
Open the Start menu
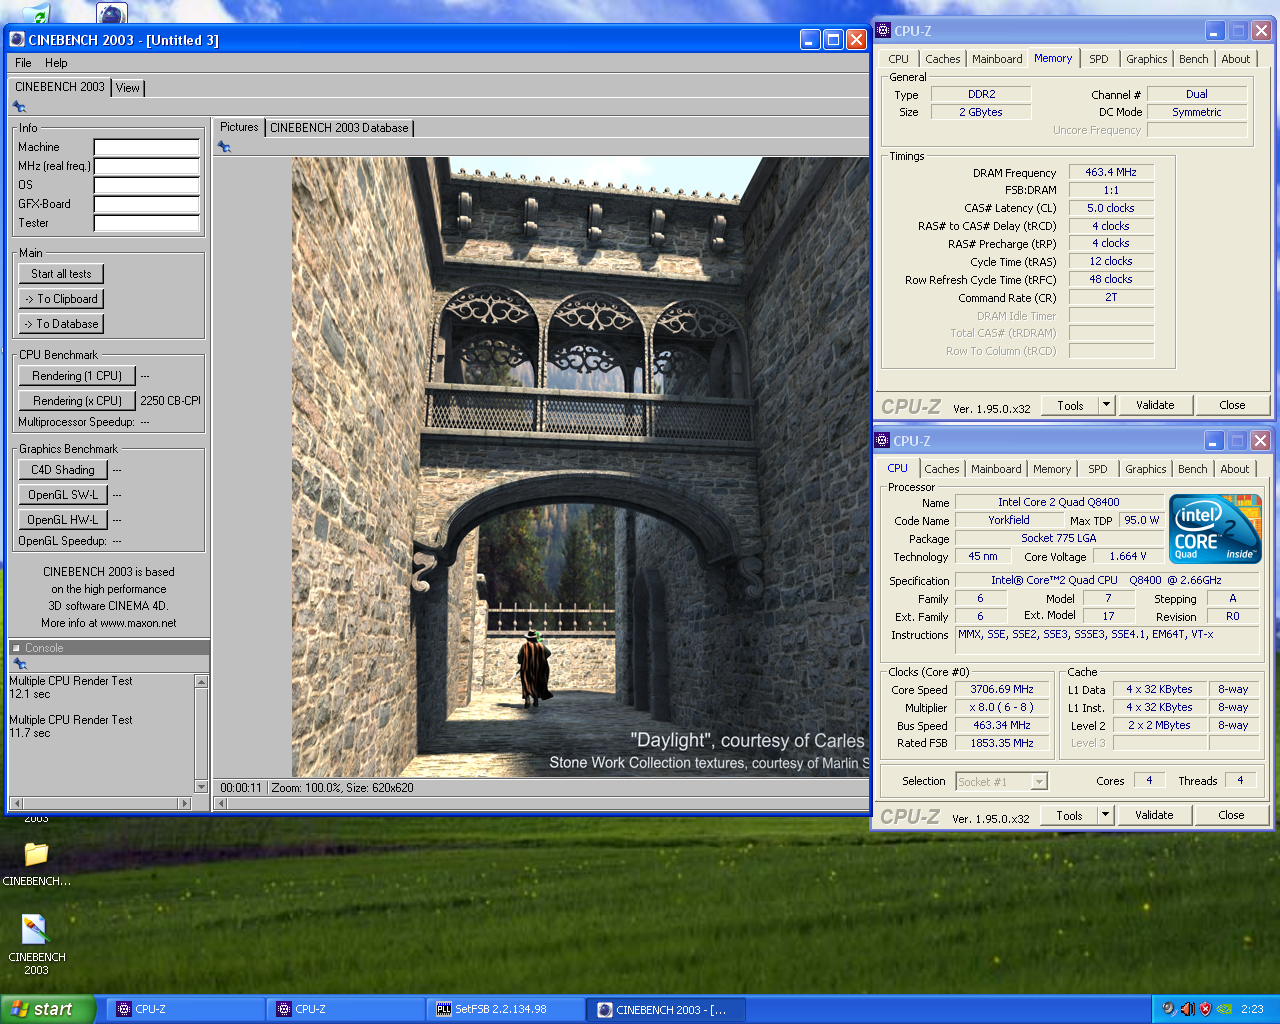tap(47, 1009)
